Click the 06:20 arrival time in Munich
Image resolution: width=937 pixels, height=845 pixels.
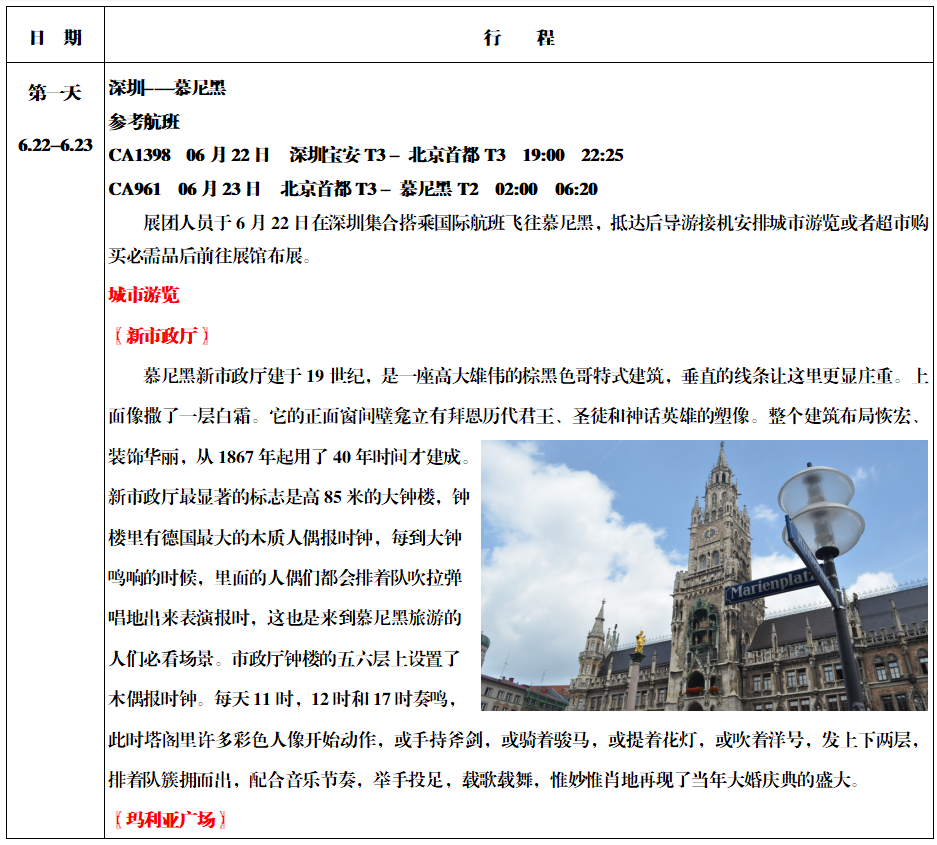point(576,189)
